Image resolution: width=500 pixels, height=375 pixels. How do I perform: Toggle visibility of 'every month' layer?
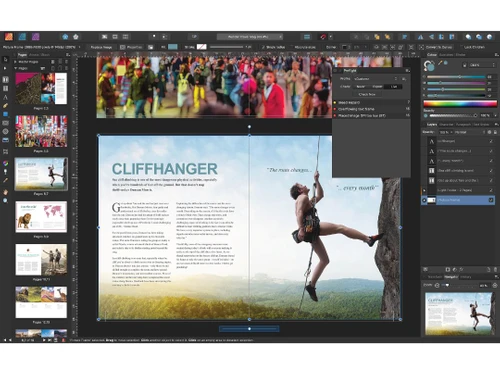[491, 161]
